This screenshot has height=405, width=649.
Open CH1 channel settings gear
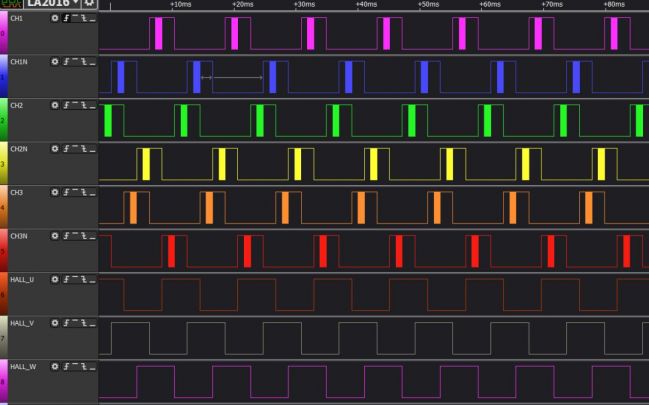[55, 18]
